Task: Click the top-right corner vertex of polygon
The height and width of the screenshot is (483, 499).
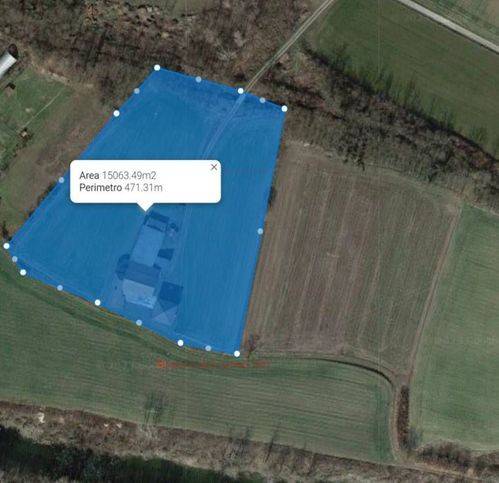Action: [284, 108]
